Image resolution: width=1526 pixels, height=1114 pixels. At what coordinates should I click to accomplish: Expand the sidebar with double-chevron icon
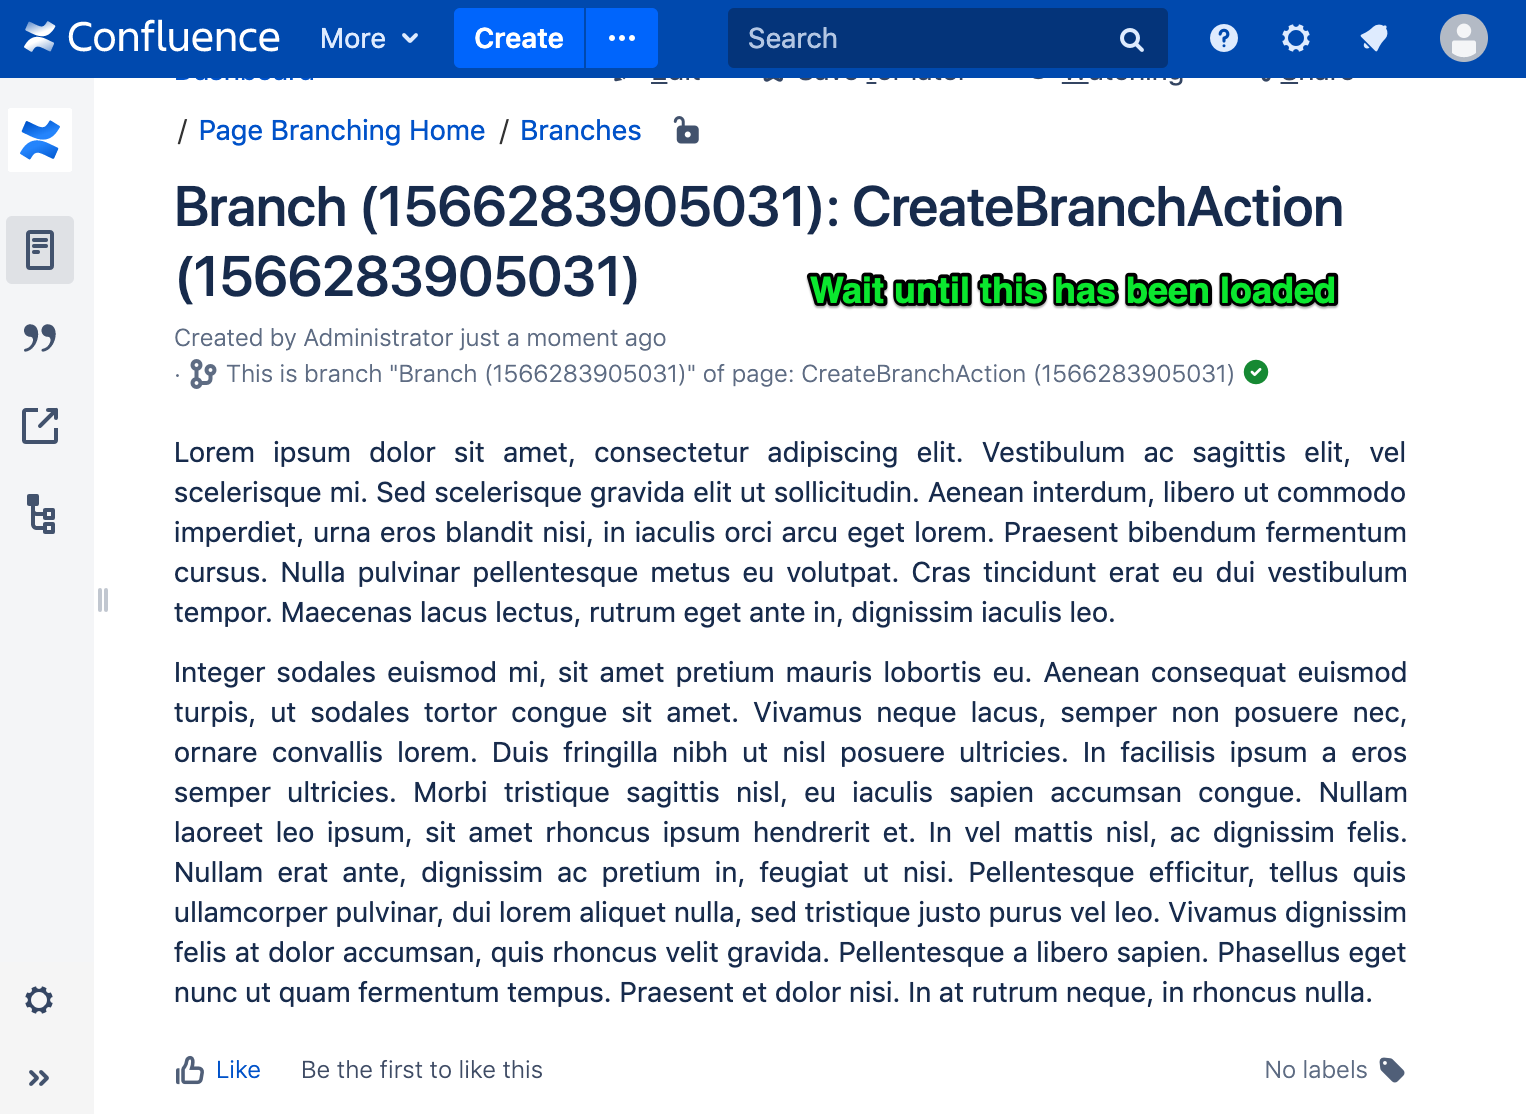(39, 1078)
